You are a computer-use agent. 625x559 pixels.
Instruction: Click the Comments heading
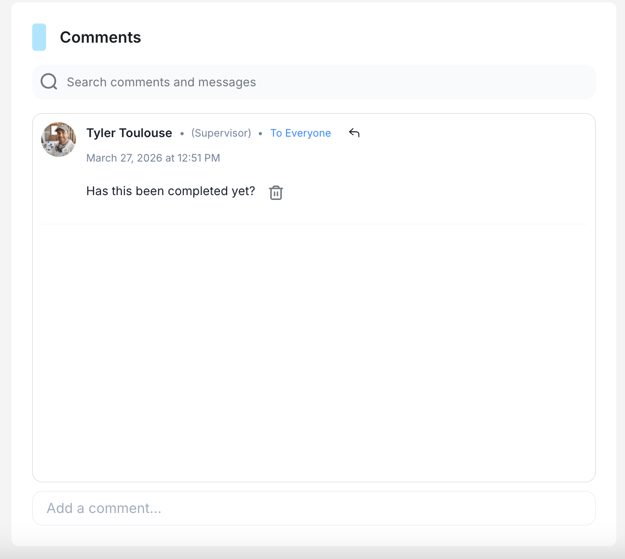(100, 37)
